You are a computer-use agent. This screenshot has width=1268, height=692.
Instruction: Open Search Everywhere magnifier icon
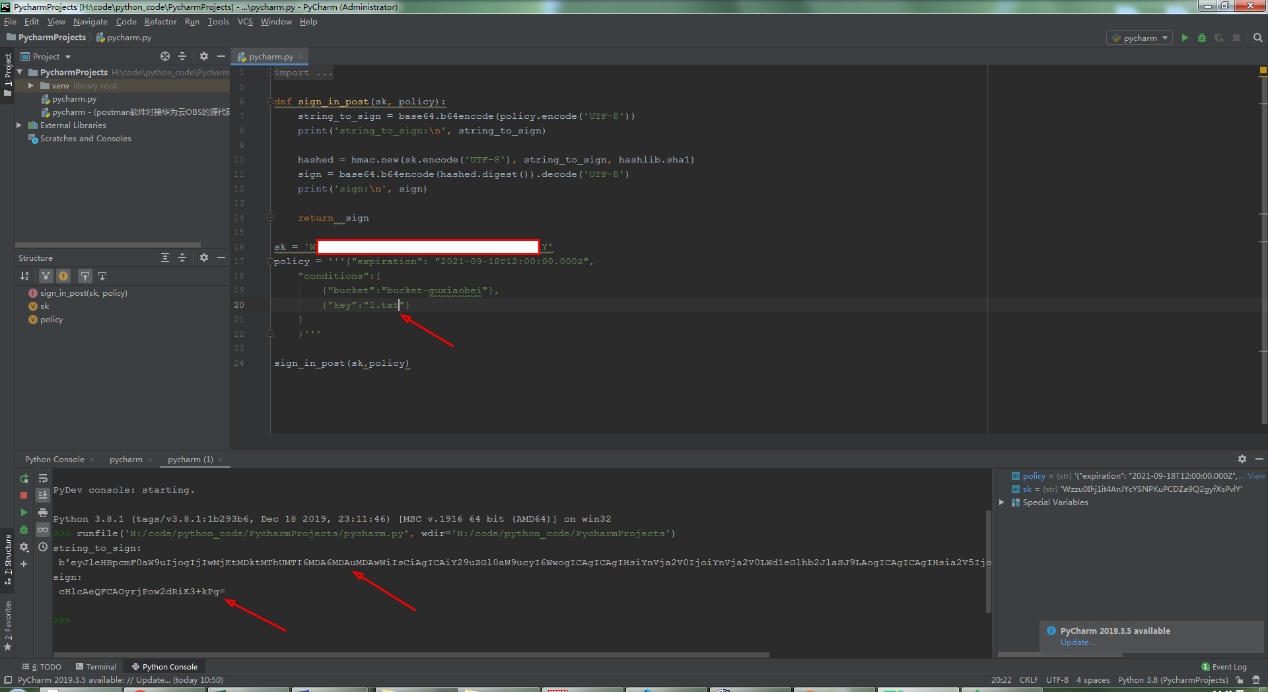pos(1256,38)
